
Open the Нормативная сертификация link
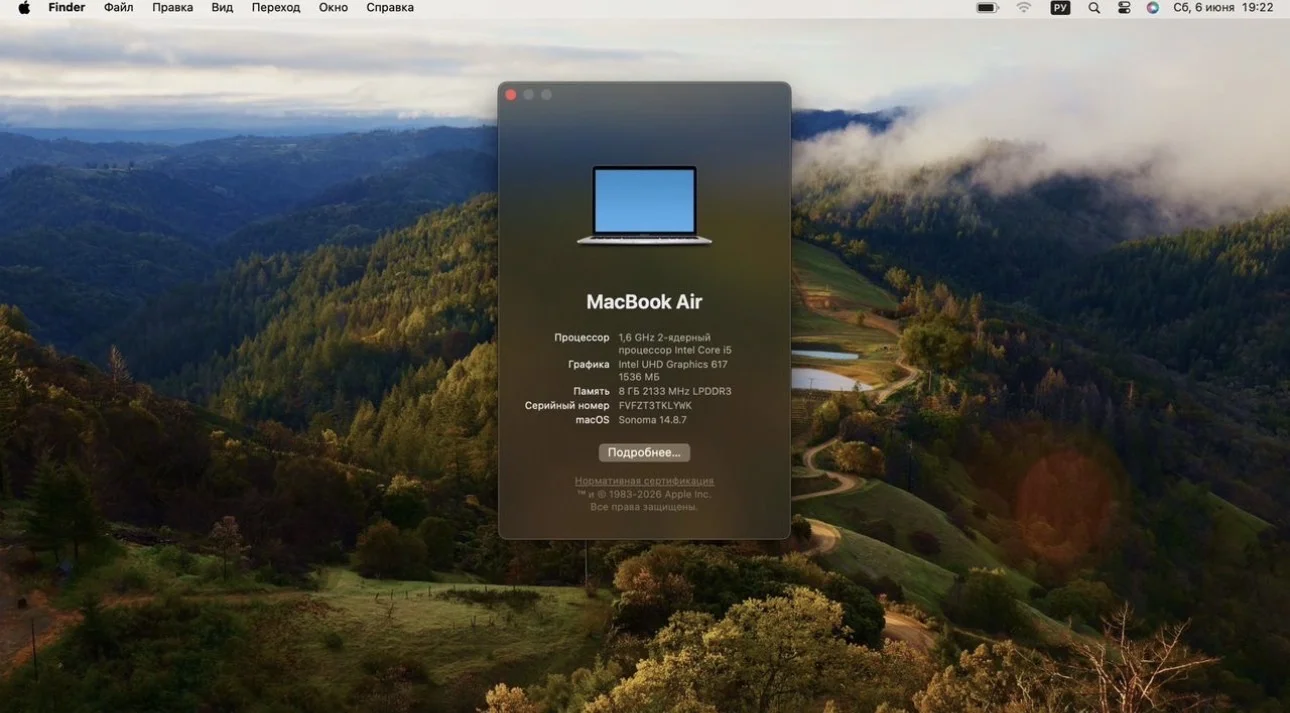pos(644,481)
